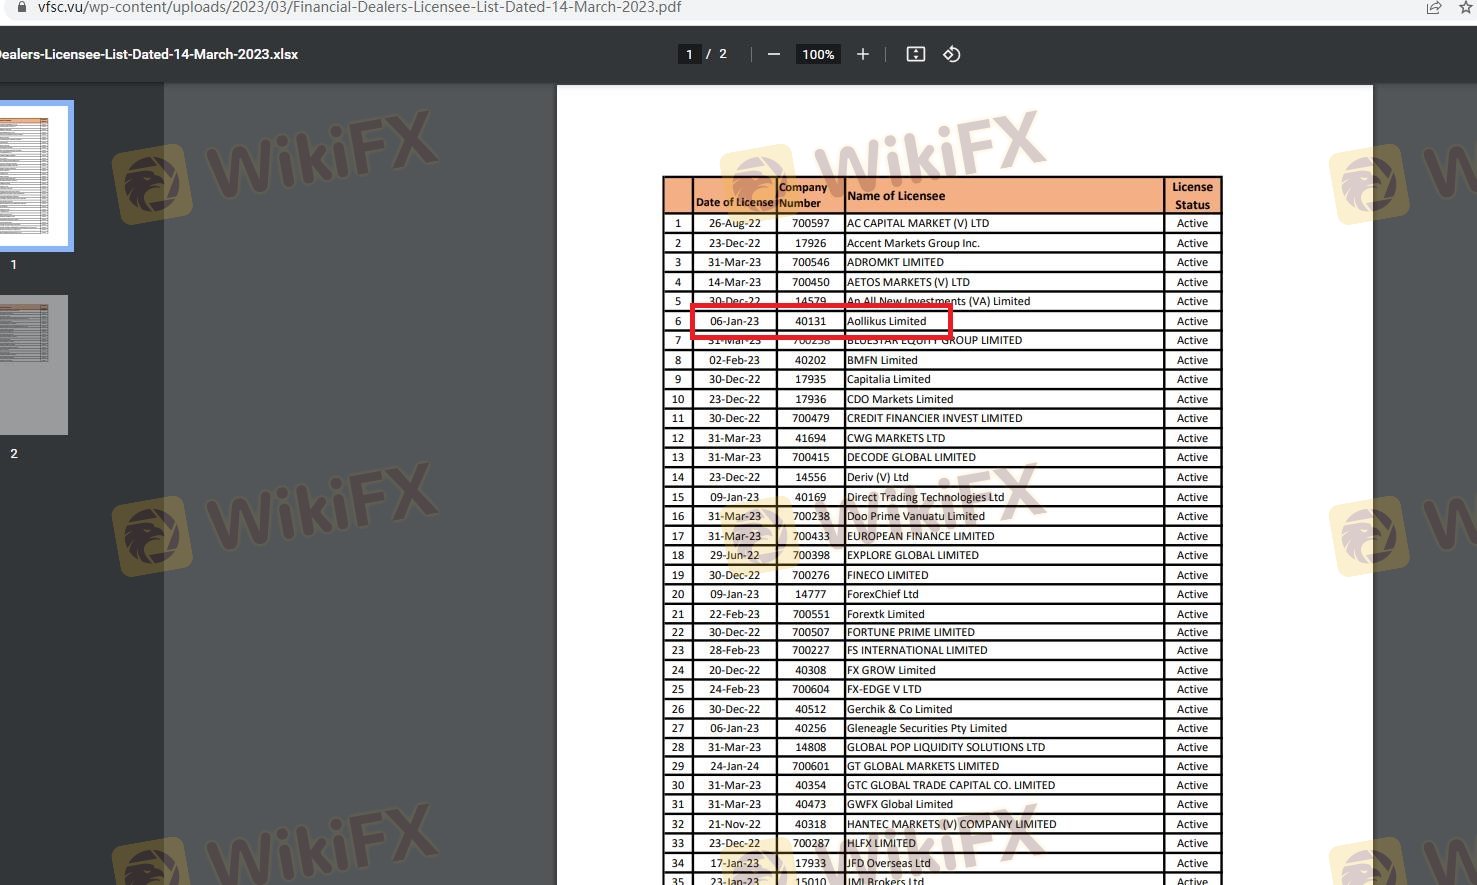The image size is (1477, 885).
Task: Click the ForexChief Ltd licensee name
Action: coord(883,594)
